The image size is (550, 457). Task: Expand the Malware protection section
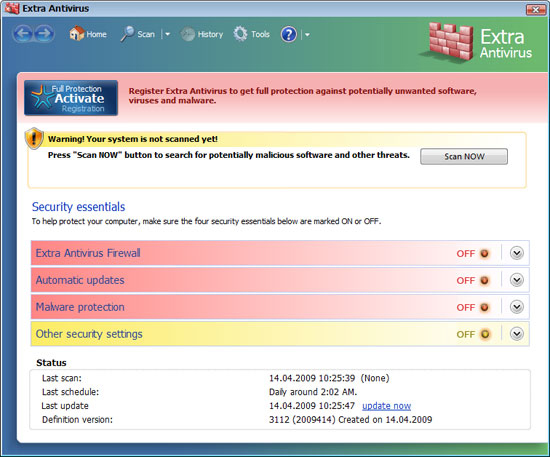click(x=517, y=307)
